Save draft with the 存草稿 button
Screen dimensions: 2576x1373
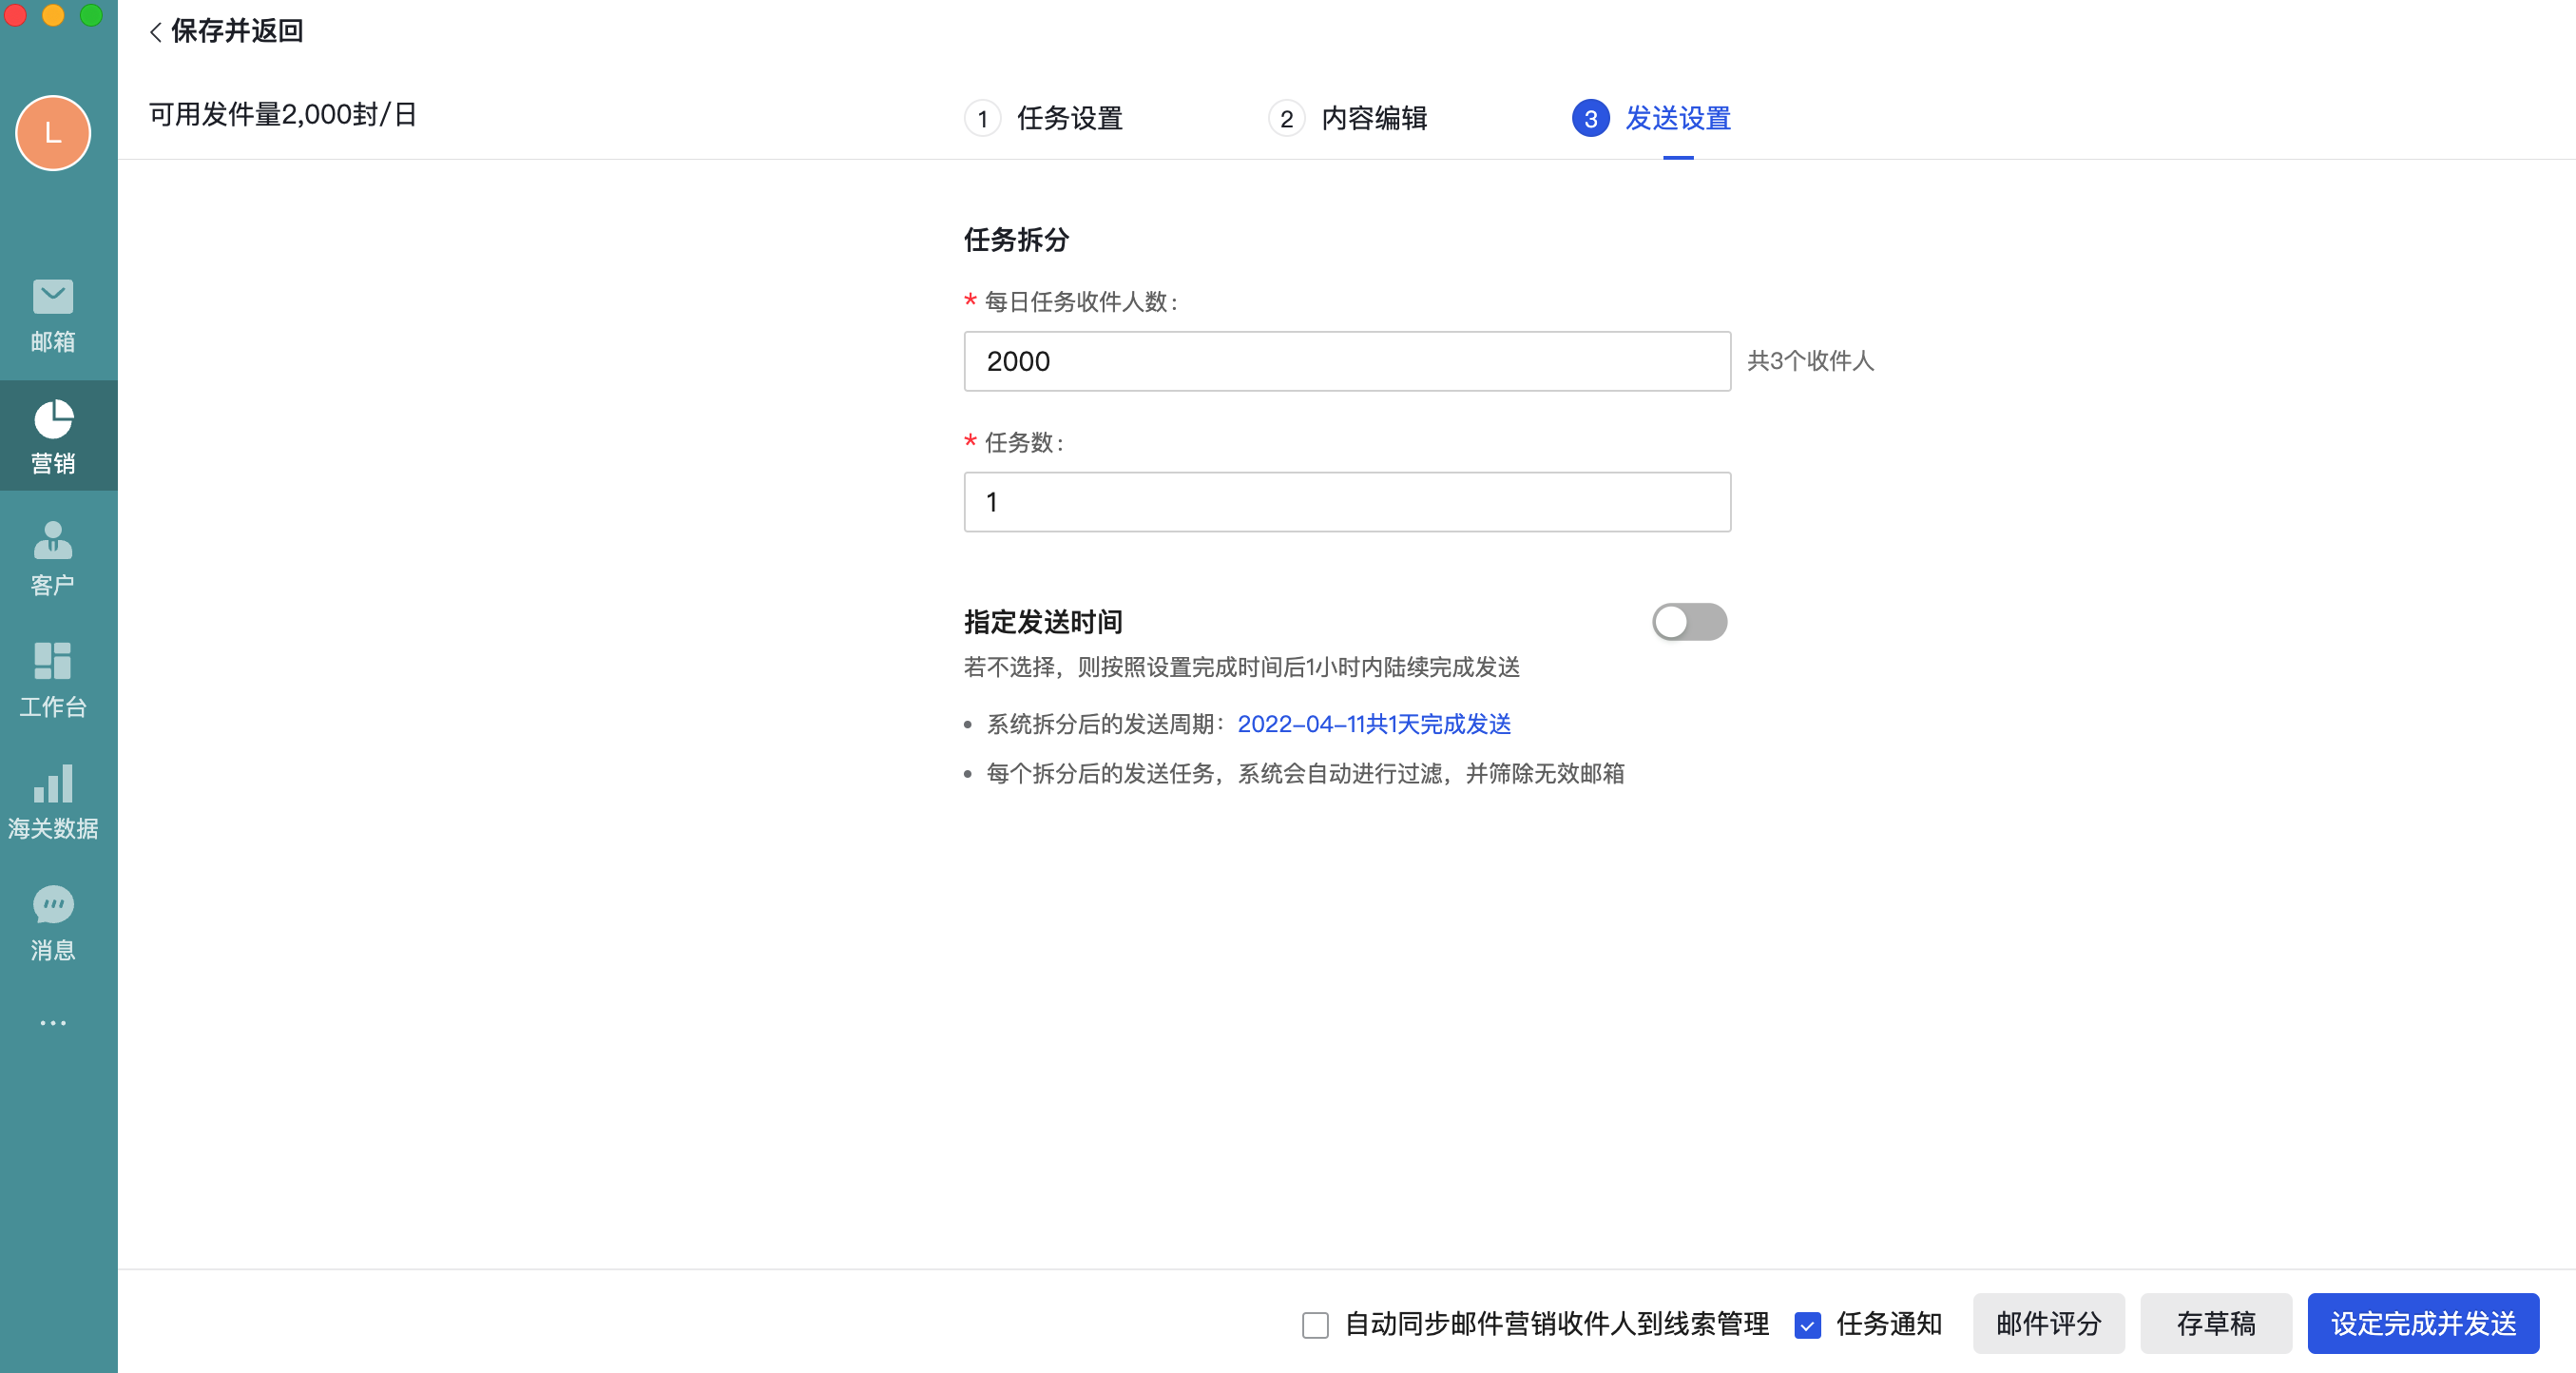pyautogui.click(x=2216, y=1323)
